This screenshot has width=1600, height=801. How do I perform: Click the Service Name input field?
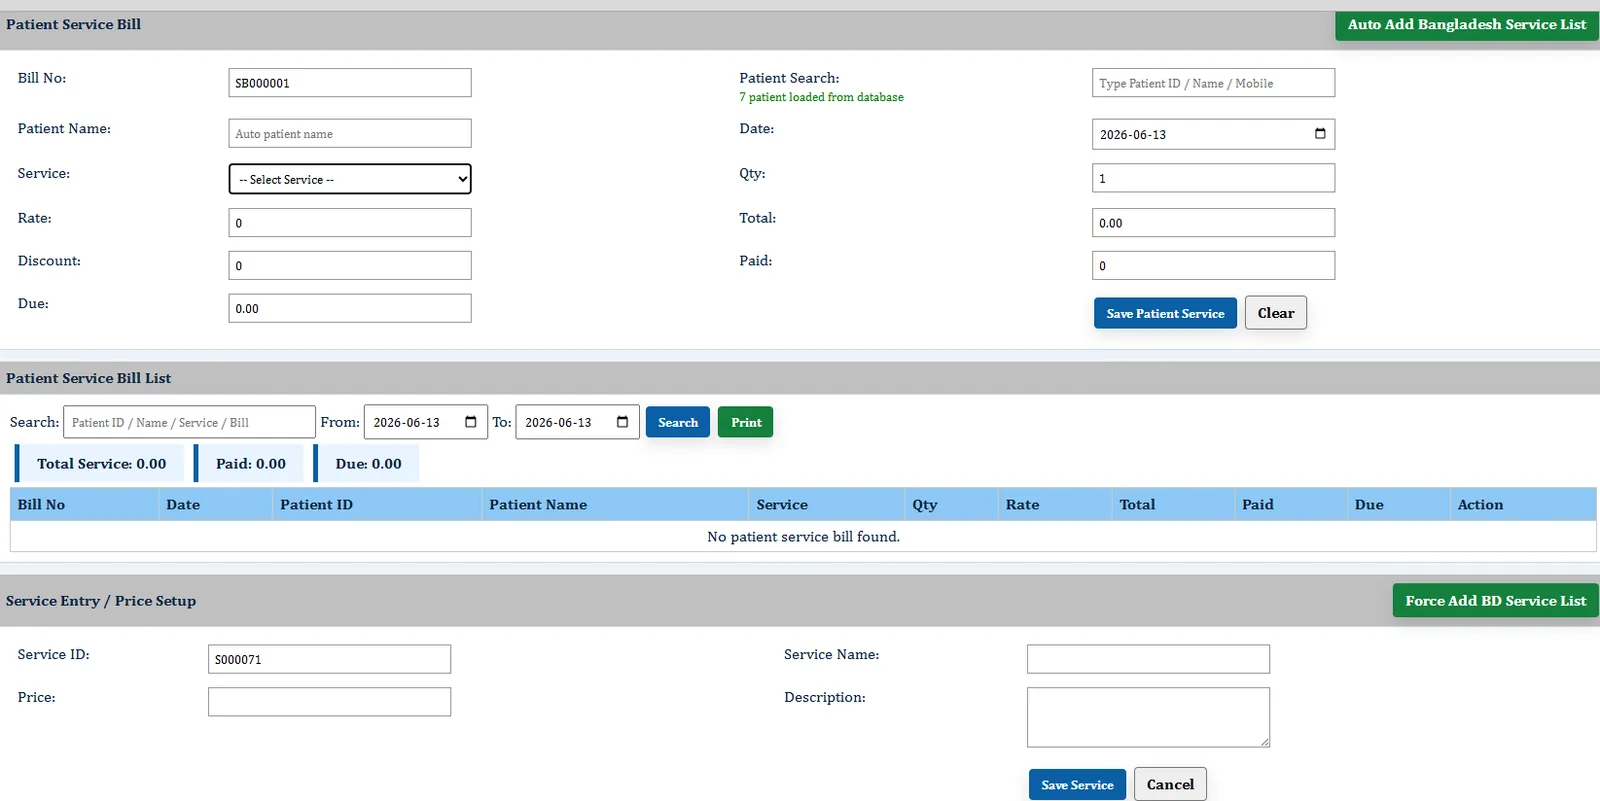[1148, 659]
